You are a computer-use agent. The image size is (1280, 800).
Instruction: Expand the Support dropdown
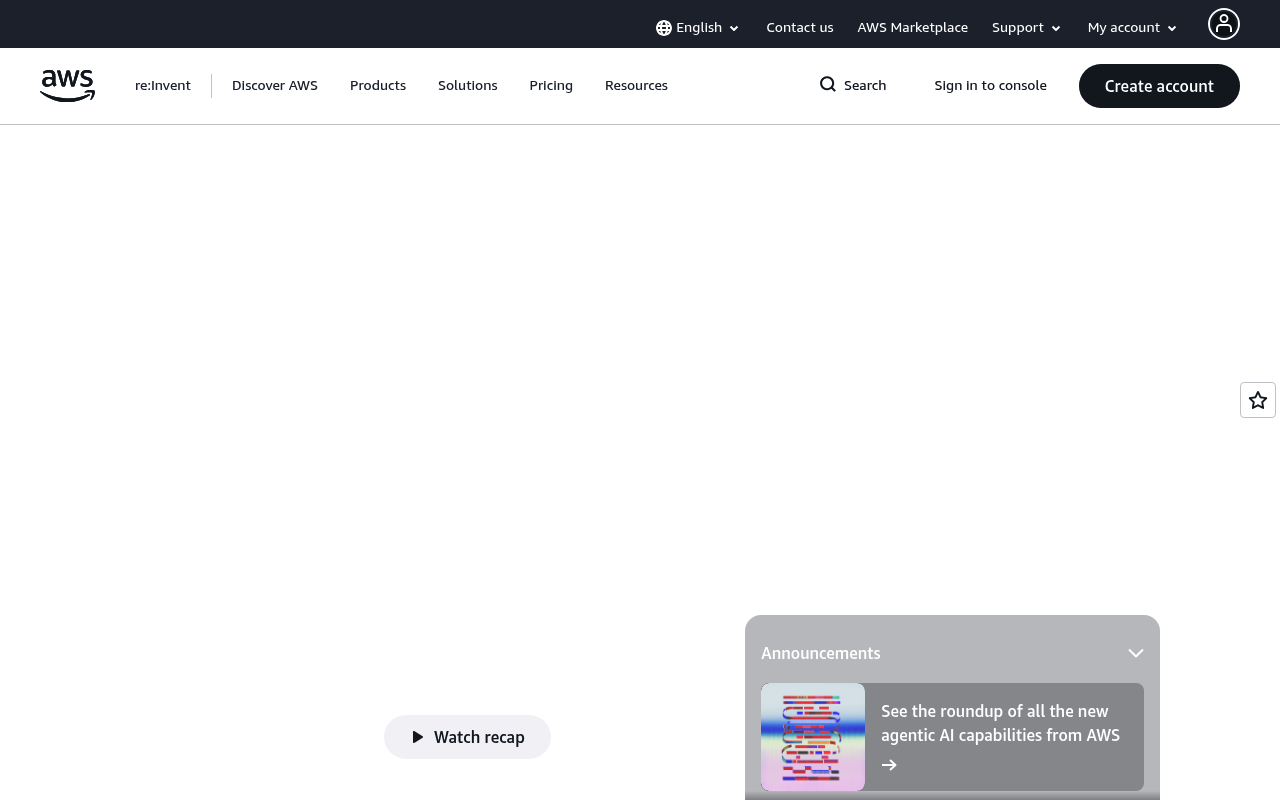[x=1027, y=28]
